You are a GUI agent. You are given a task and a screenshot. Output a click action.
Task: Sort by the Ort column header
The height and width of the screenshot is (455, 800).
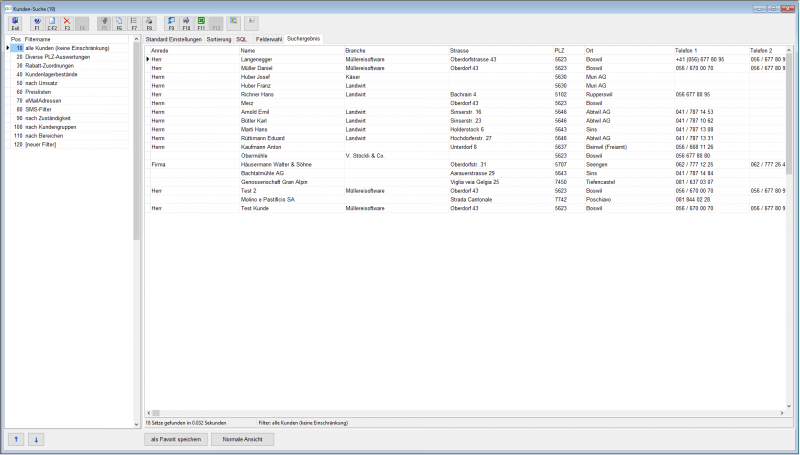click(x=629, y=50)
